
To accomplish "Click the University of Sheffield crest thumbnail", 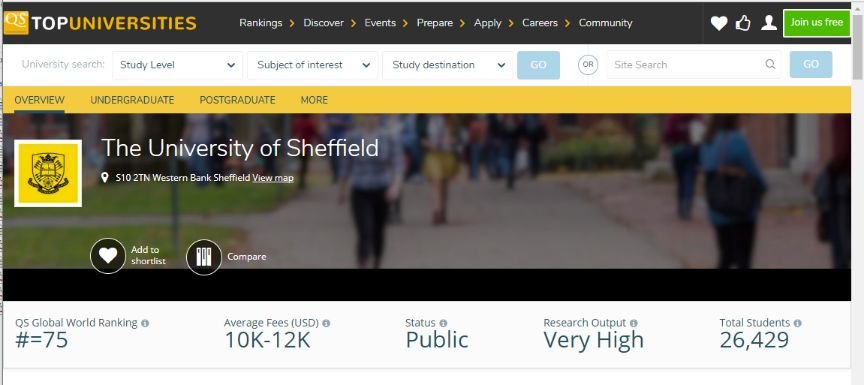I will tap(48, 173).
